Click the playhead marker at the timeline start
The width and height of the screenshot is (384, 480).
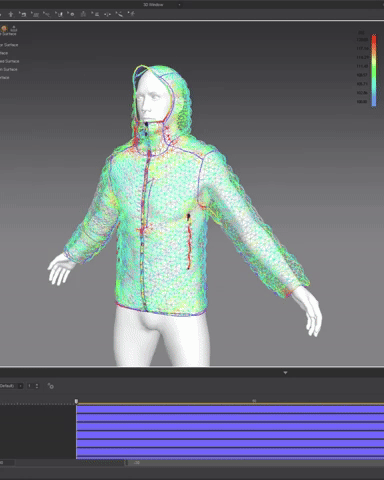pos(76,401)
